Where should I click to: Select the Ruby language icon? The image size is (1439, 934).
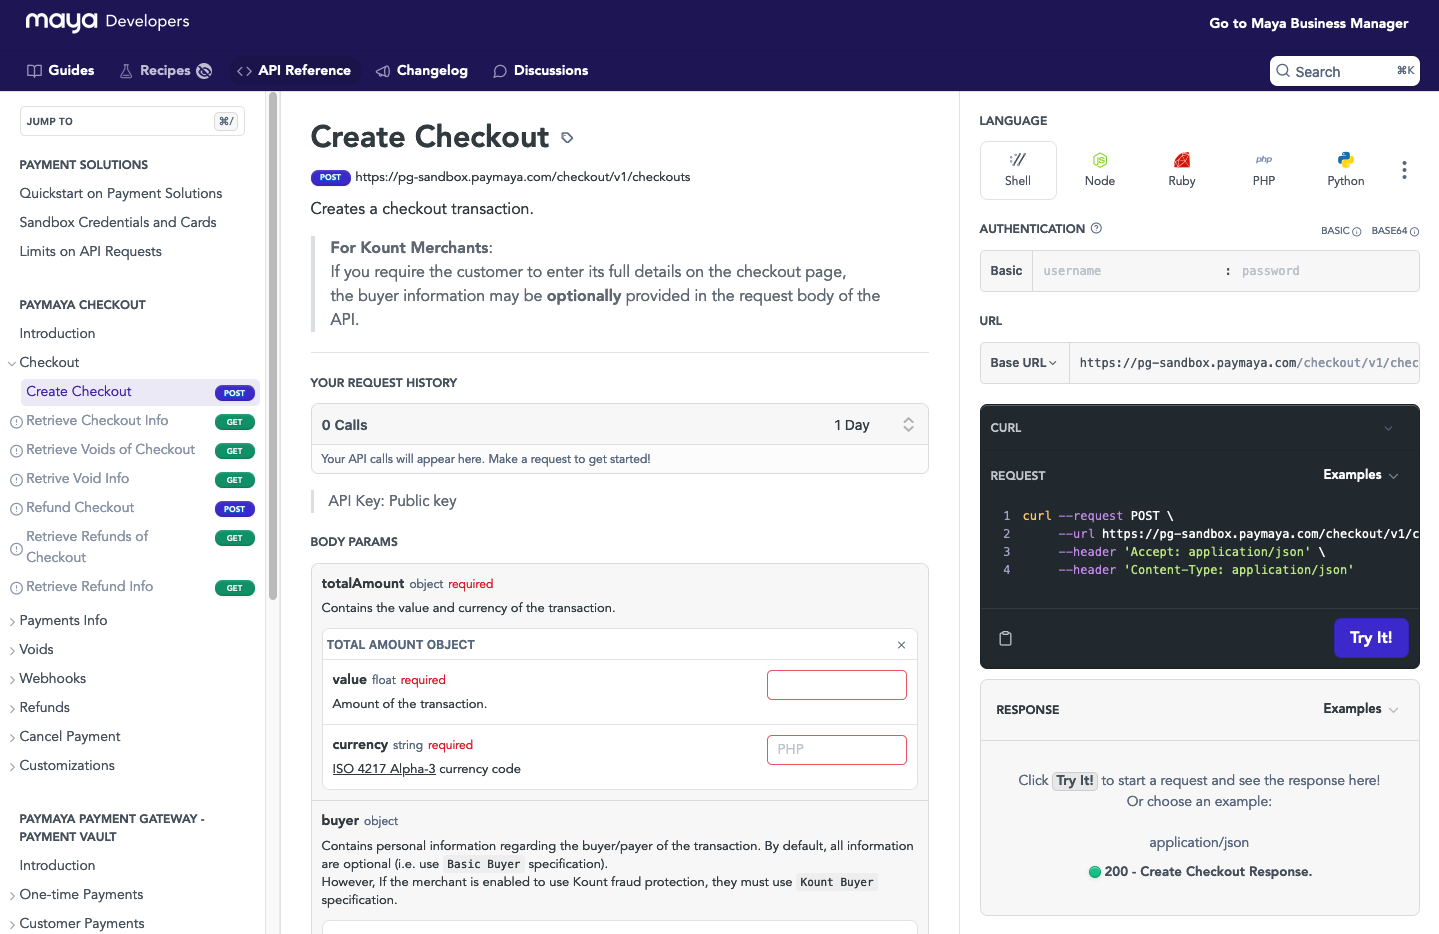point(1182,170)
